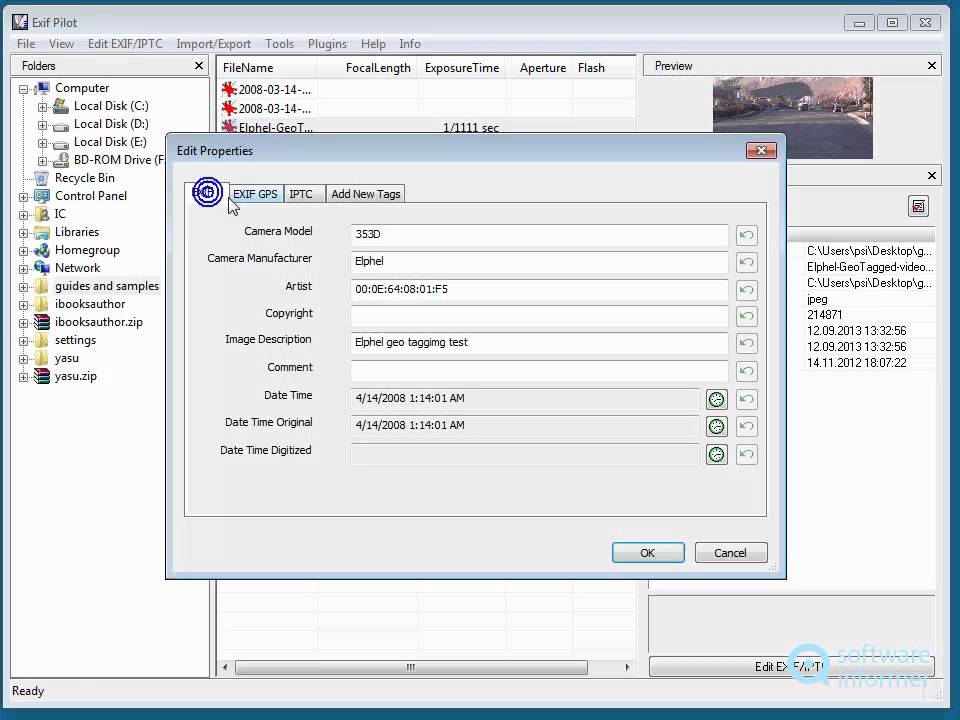
Task: Cancel the Edit Properties dialog
Action: point(729,553)
